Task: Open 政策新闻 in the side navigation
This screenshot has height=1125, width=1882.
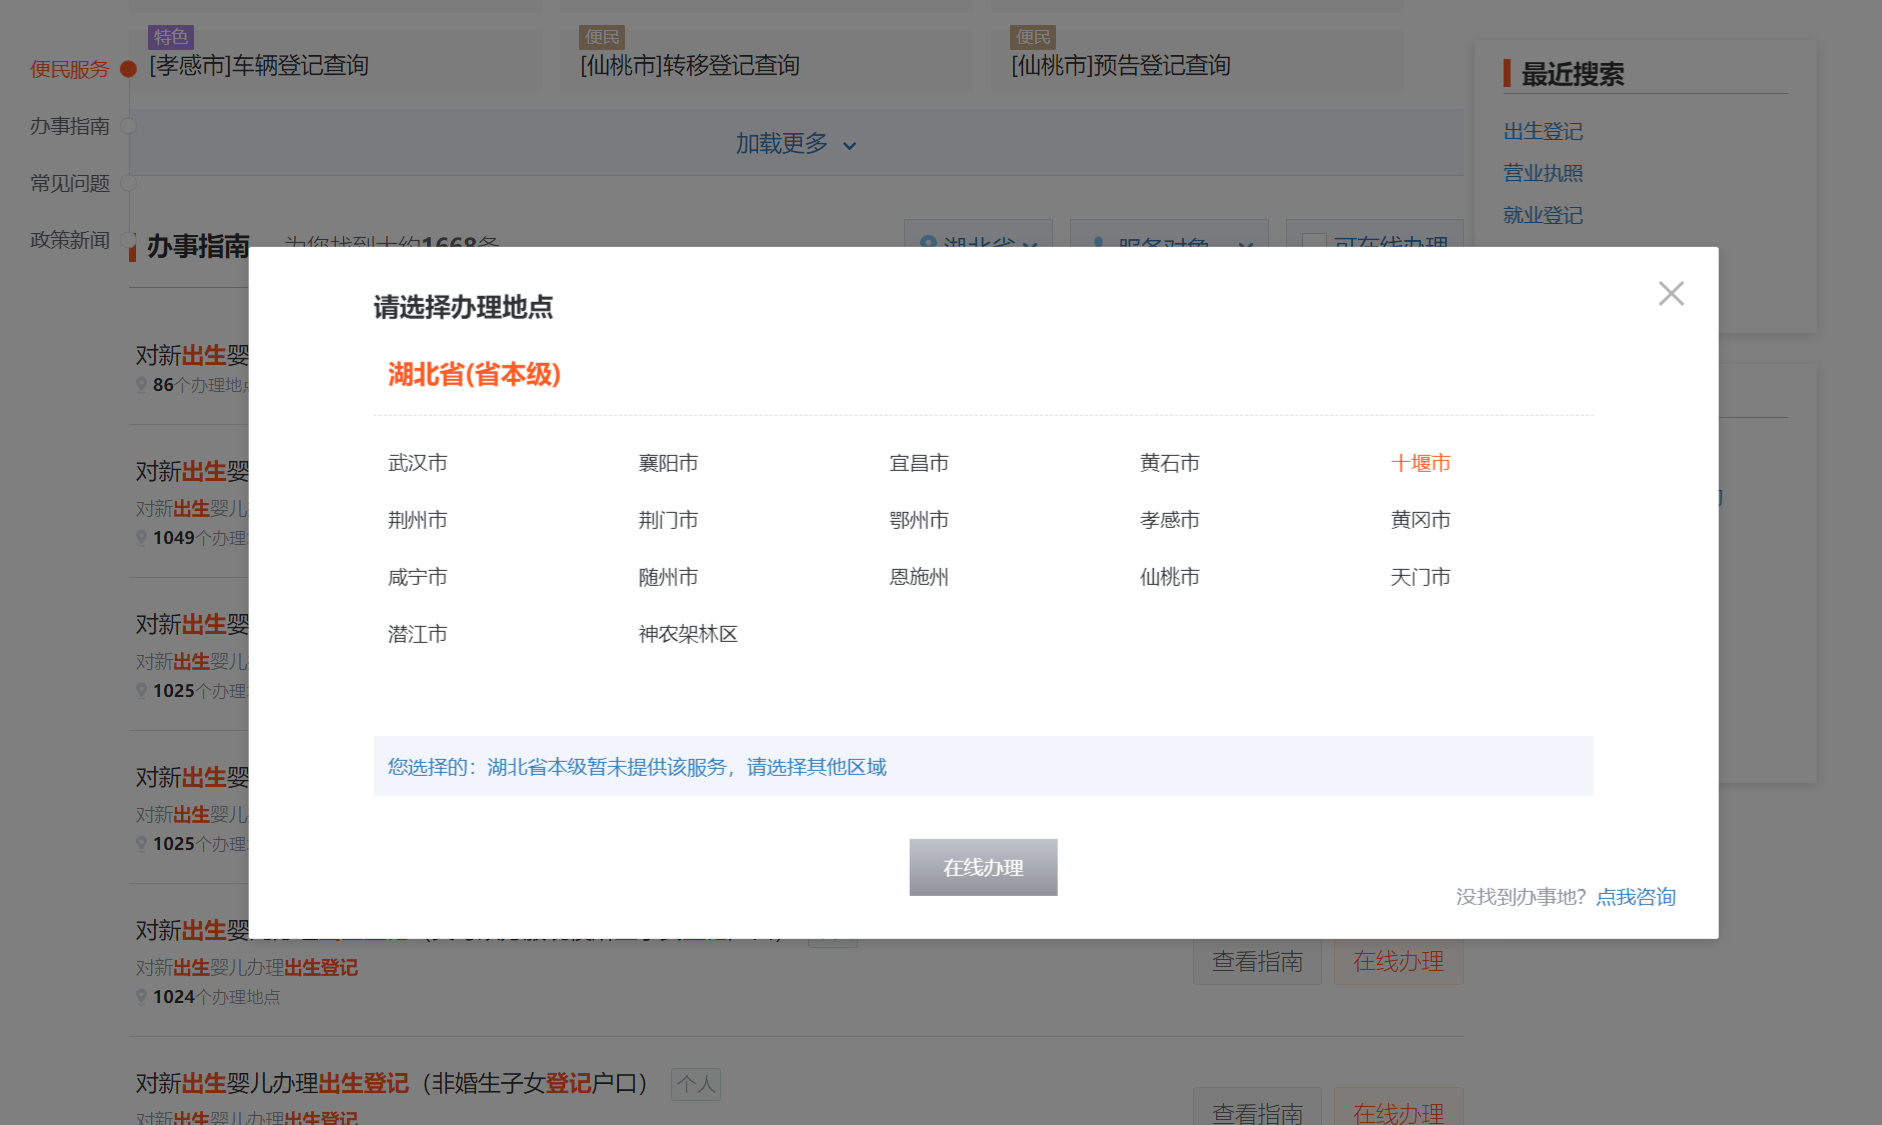Action: coord(69,240)
